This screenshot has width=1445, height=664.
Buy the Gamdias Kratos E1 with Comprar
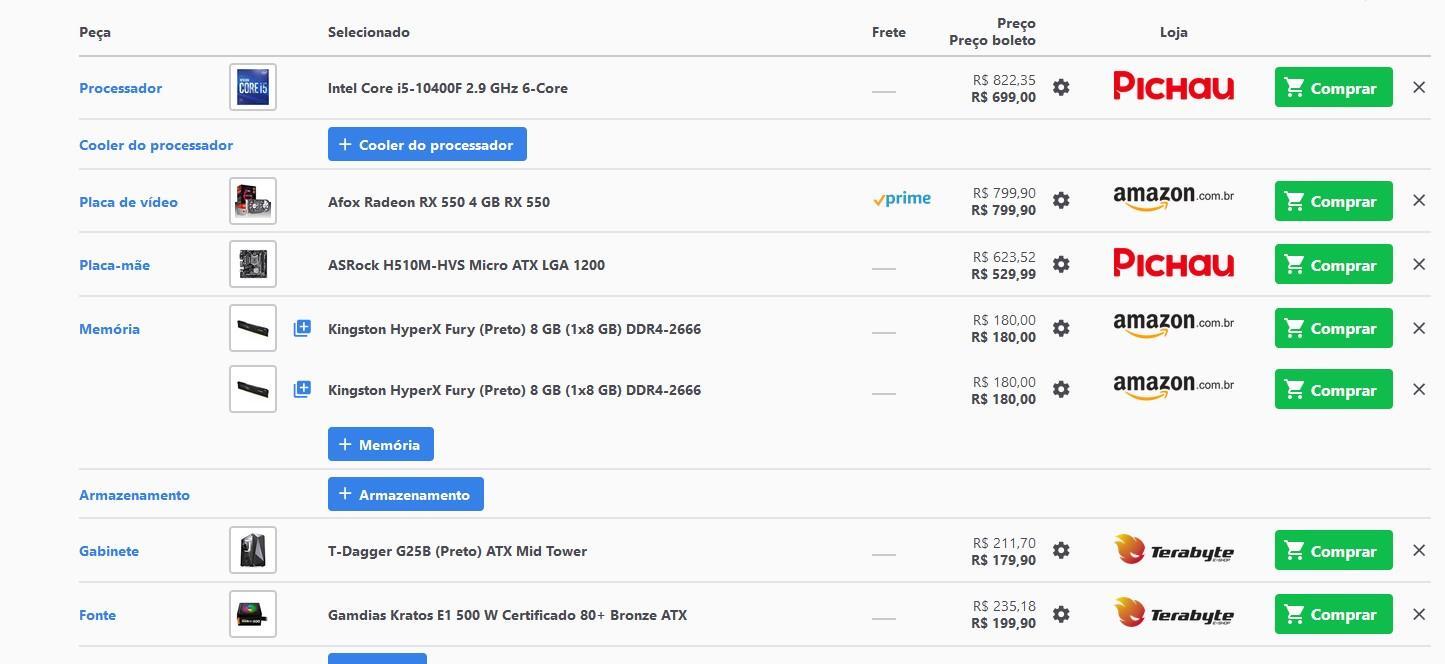click(x=1333, y=615)
